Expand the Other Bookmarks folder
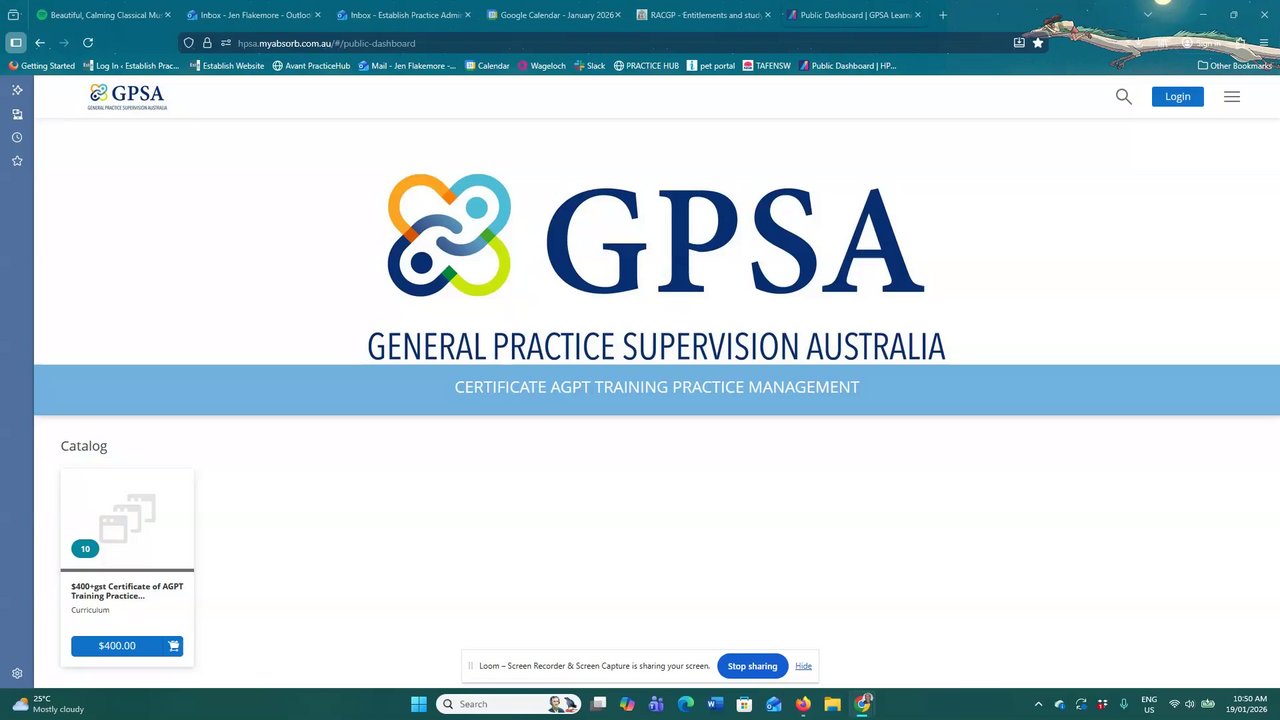The image size is (1280, 720). pos(1235,66)
